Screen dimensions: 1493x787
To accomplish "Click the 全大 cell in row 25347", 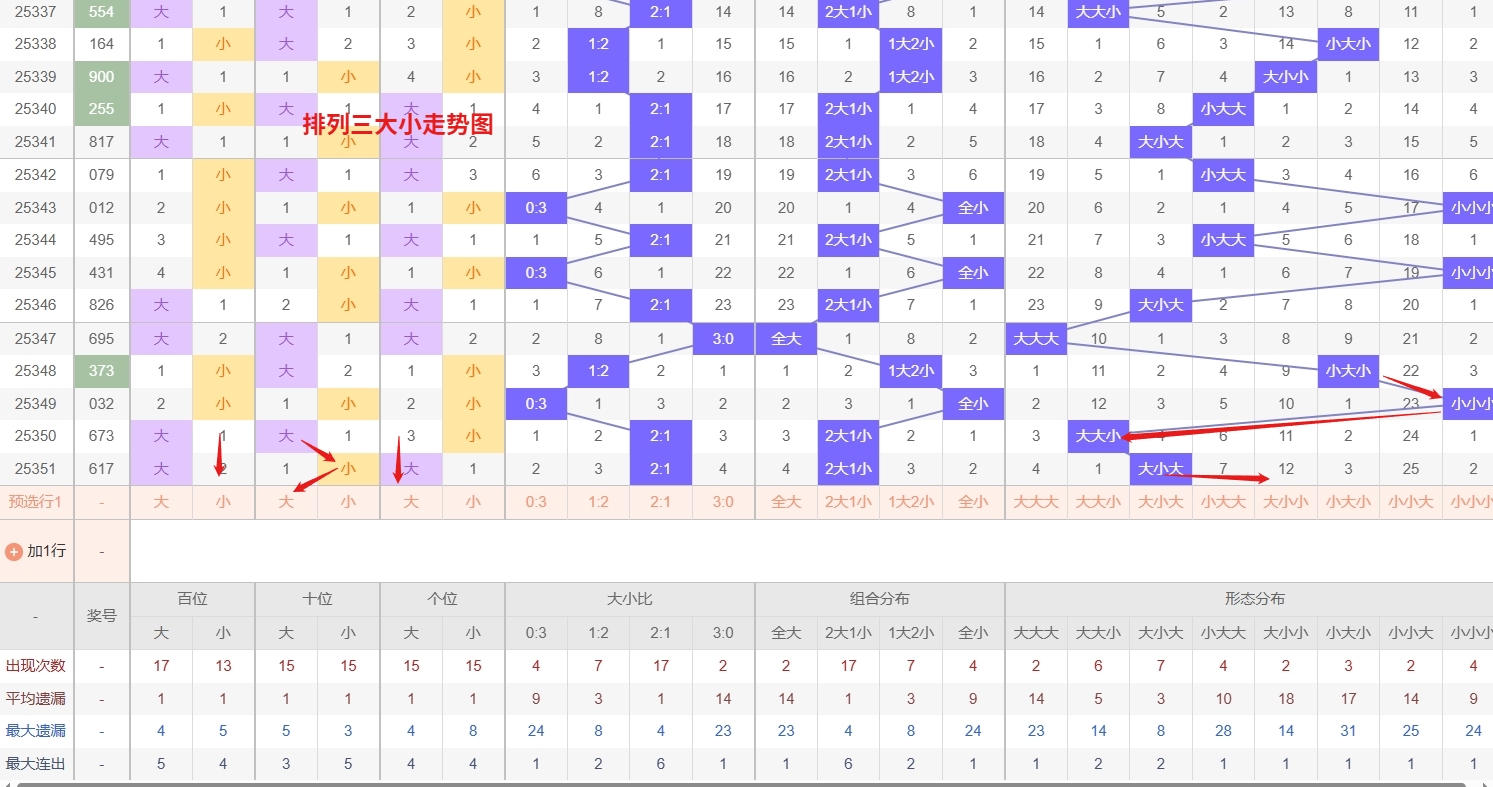I will click(x=786, y=339).
